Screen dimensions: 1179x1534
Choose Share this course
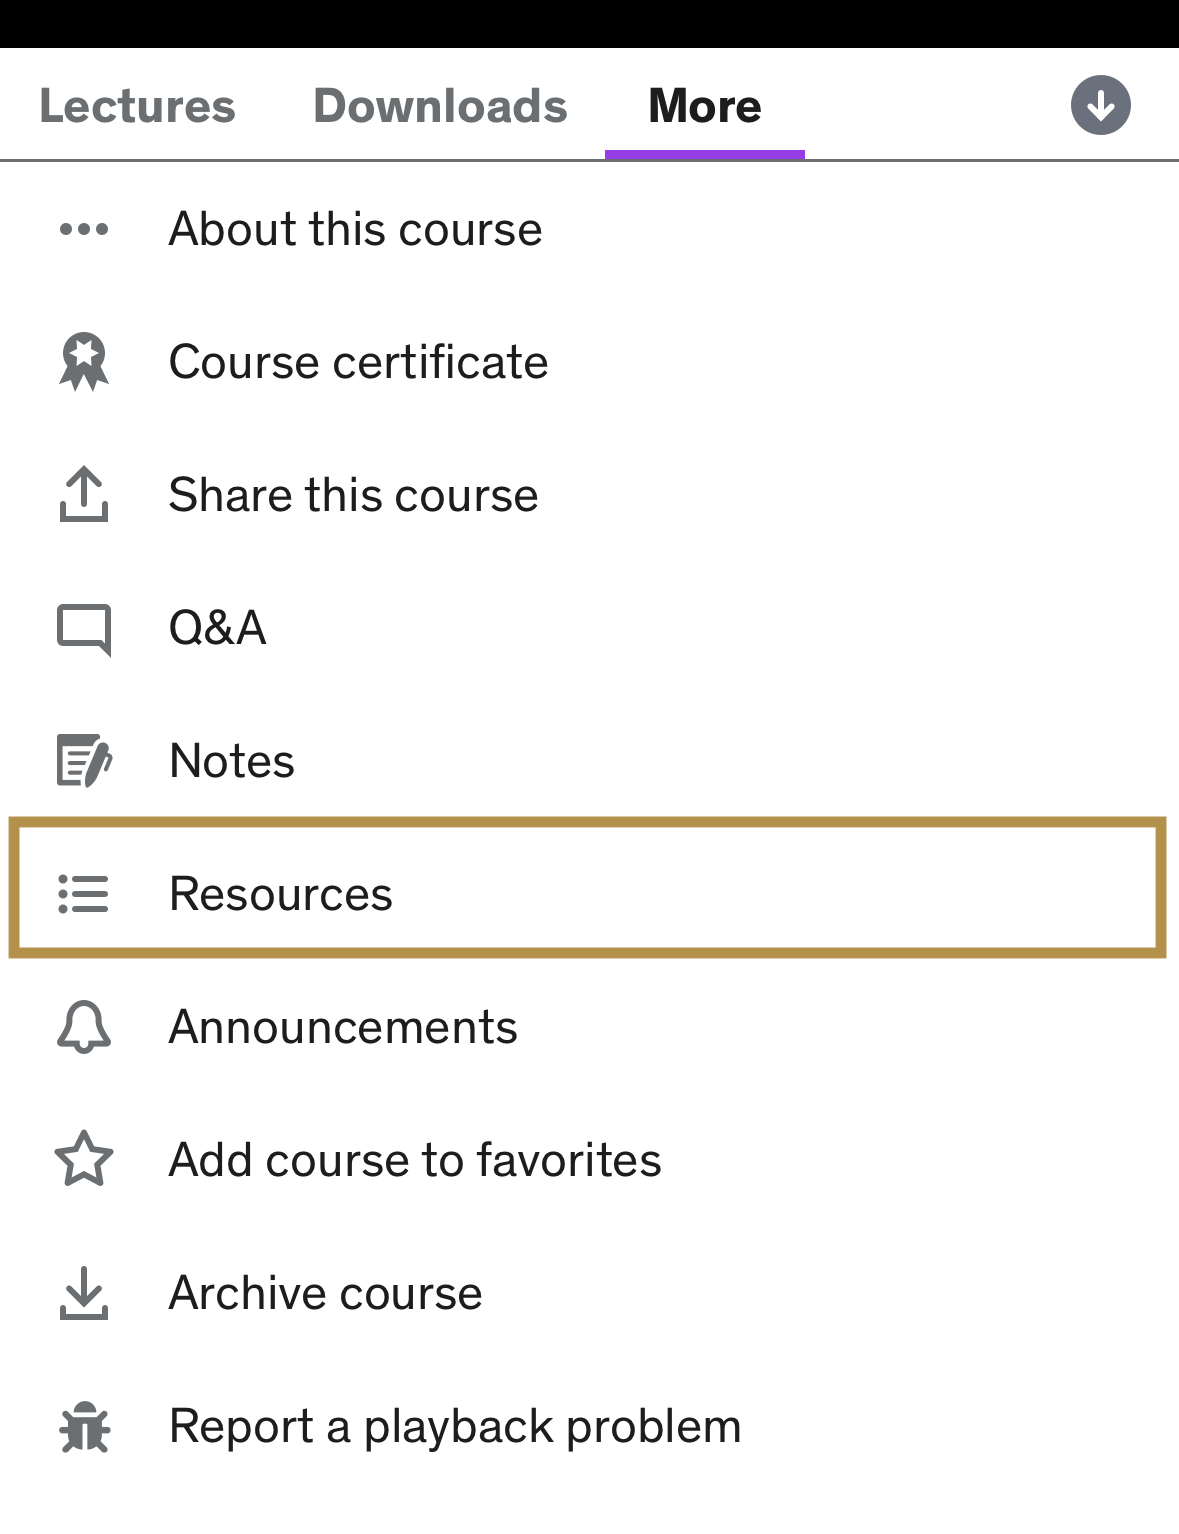pos(353,495)
